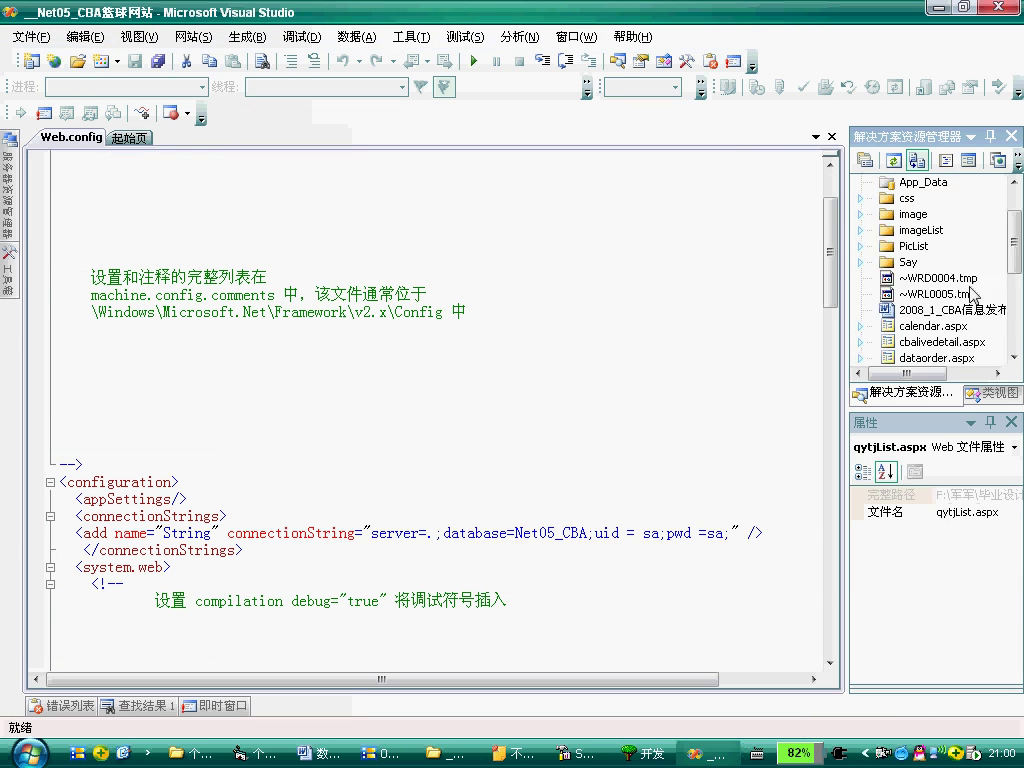Select the App_Data folder
Image resolution: width=1024 pixels, height=768 pixels.
coord(923,182)
